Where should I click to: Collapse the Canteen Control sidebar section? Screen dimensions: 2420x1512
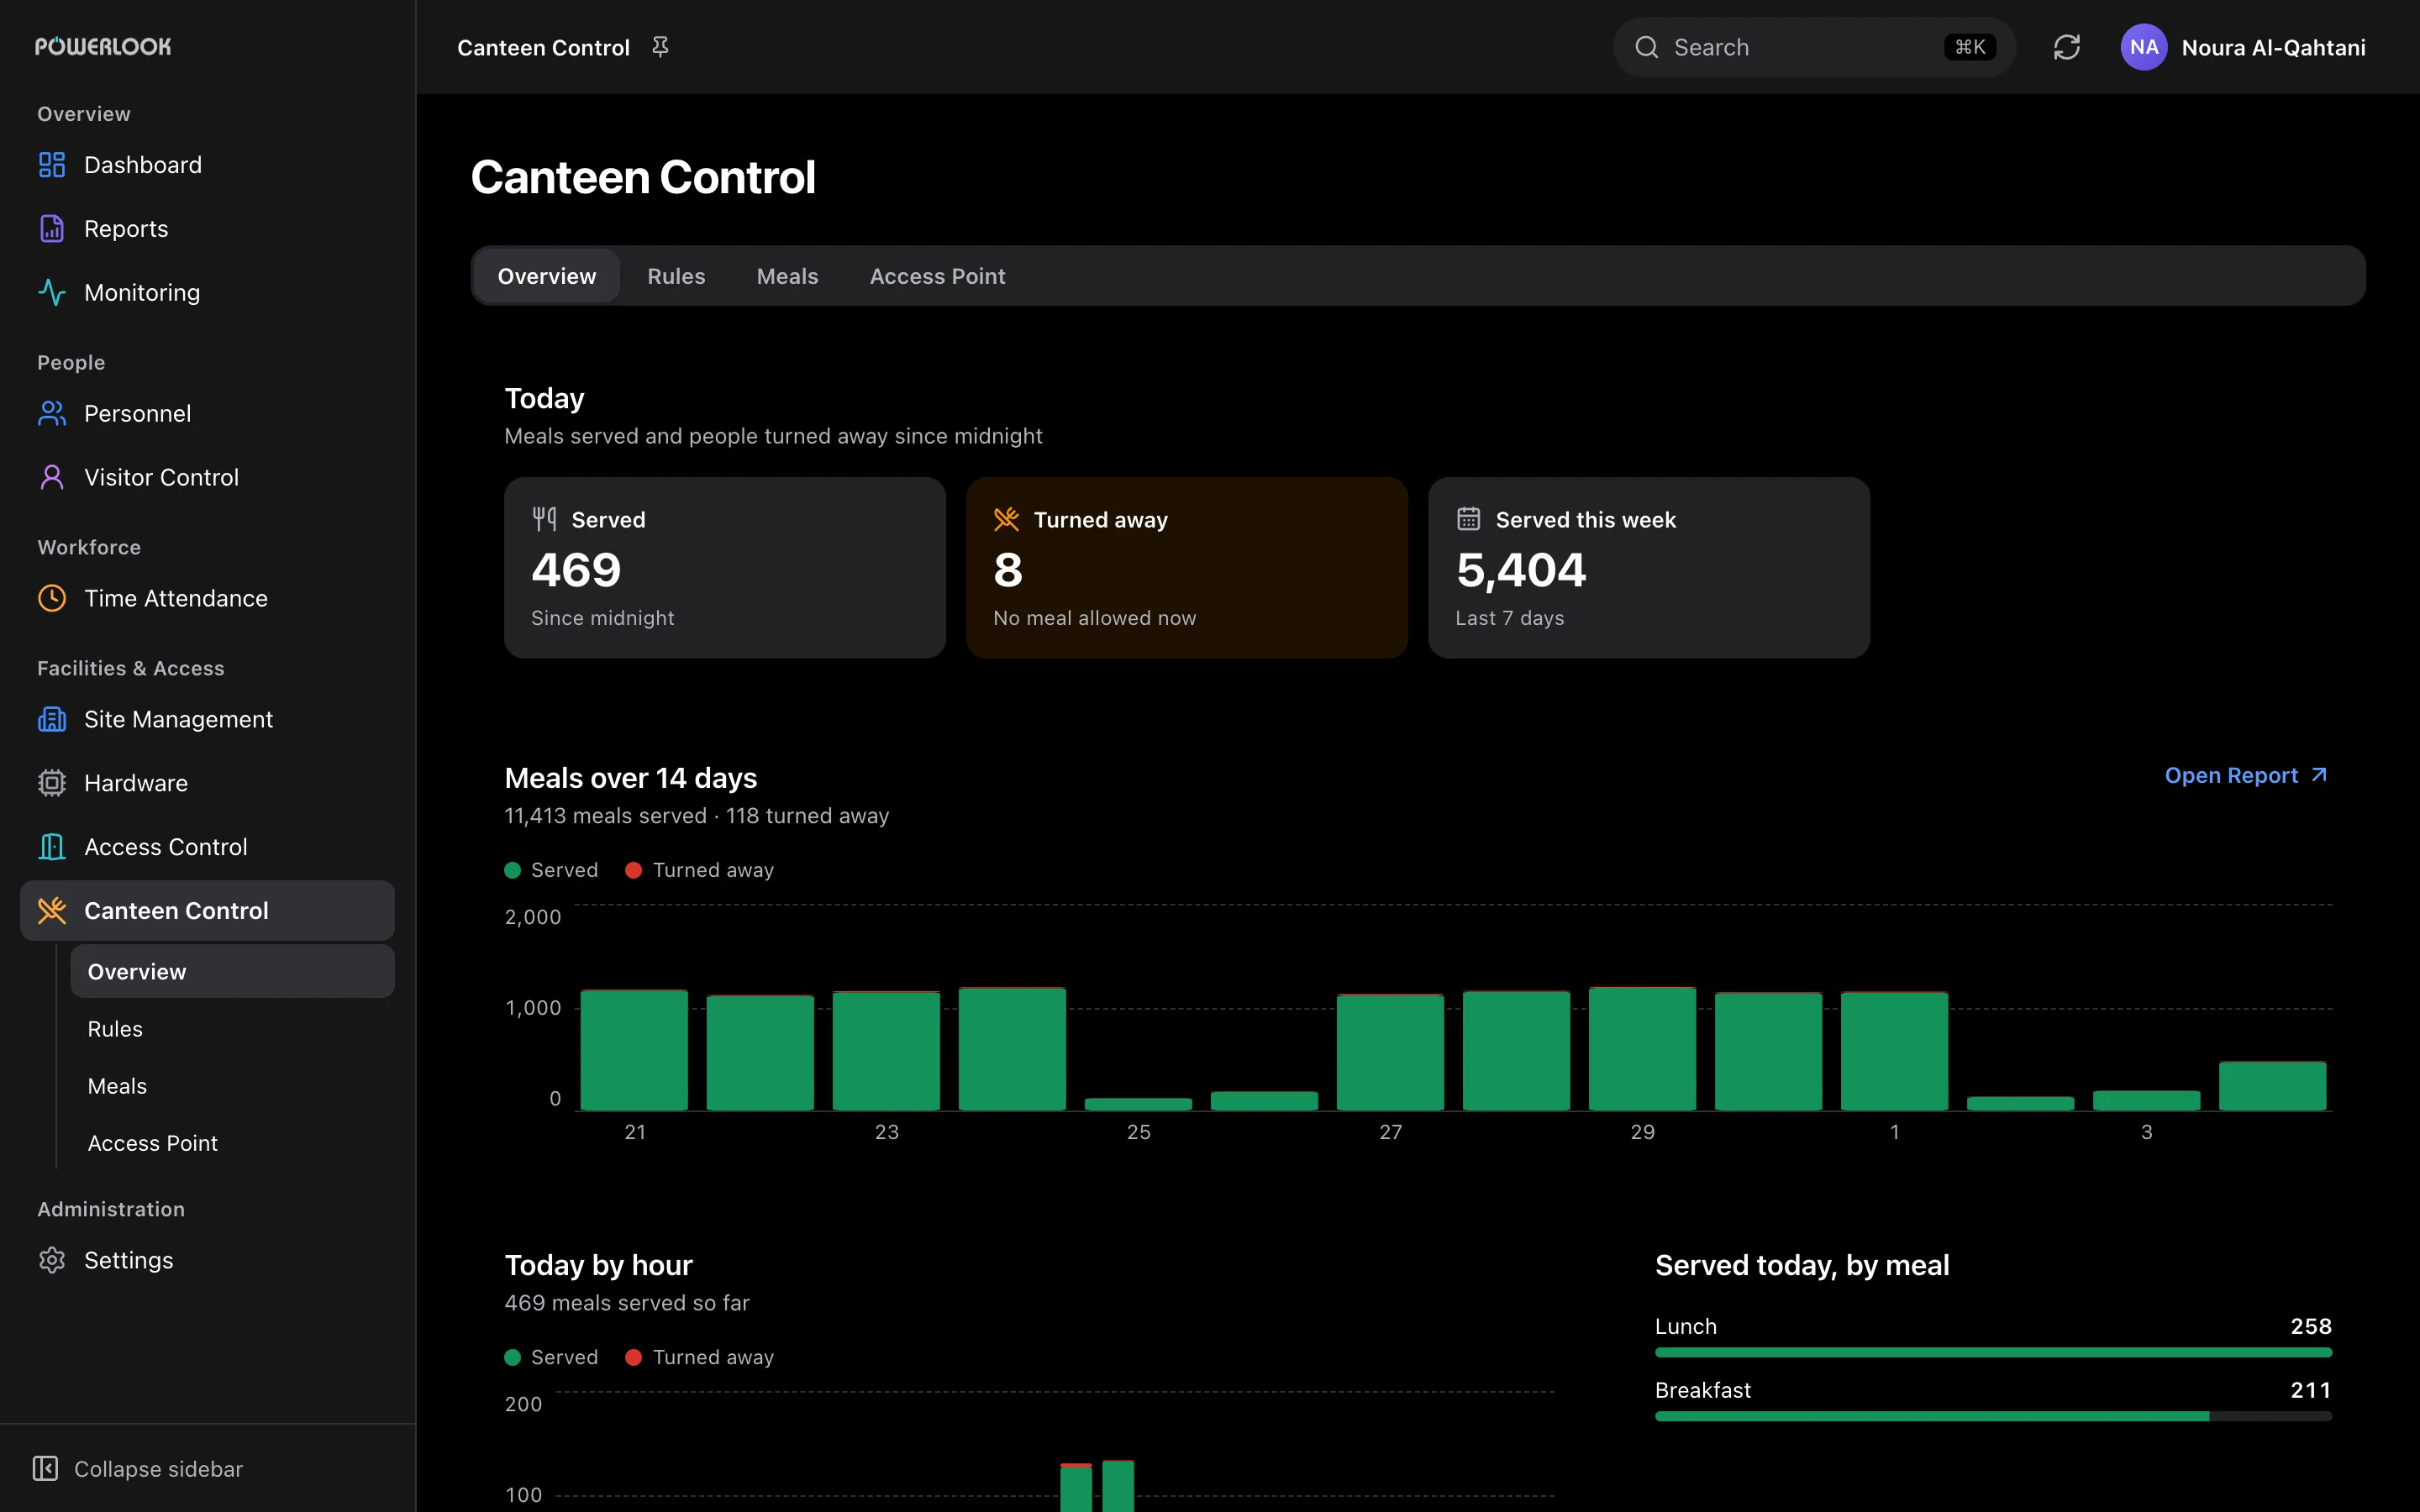pos(207,911)
